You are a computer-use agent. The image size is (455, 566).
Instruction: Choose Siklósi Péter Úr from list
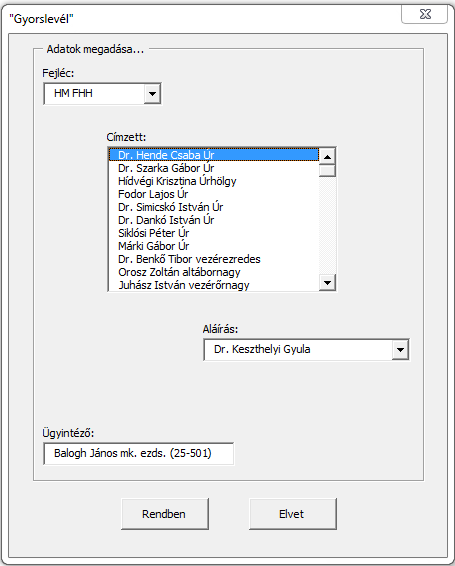[214, 233]
